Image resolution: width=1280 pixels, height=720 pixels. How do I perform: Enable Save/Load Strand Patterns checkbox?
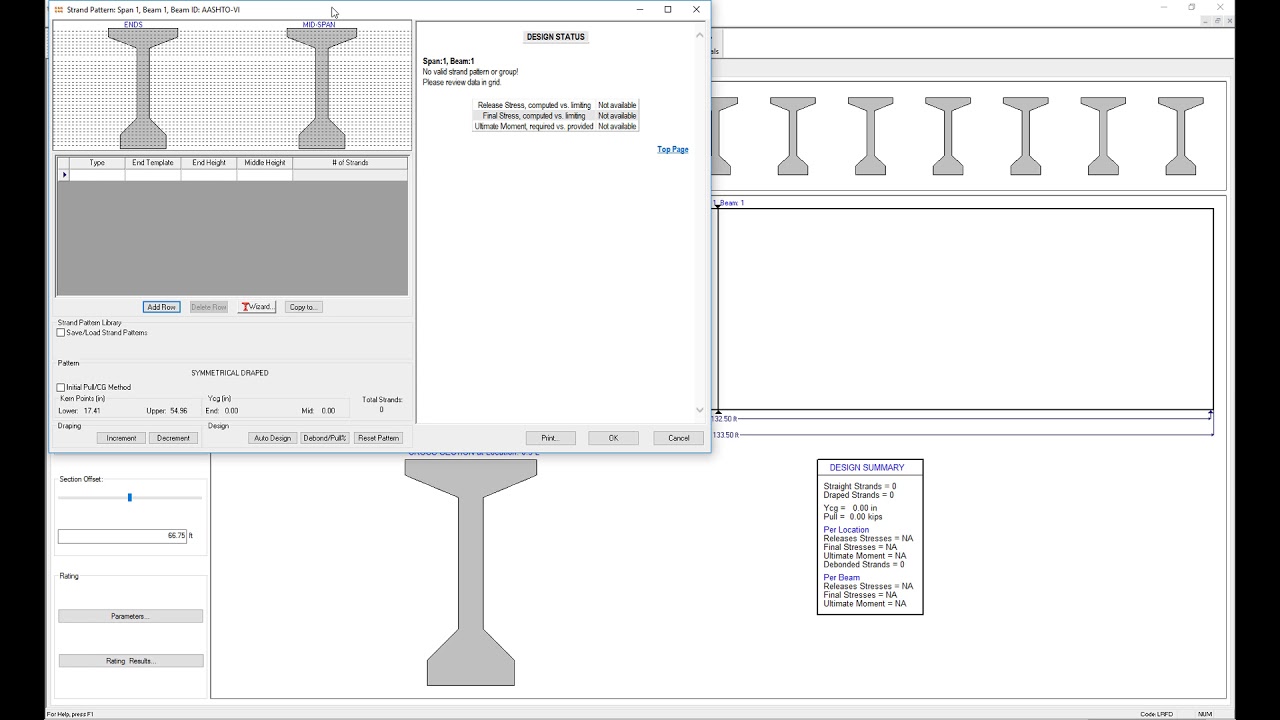tap(61, 333)
